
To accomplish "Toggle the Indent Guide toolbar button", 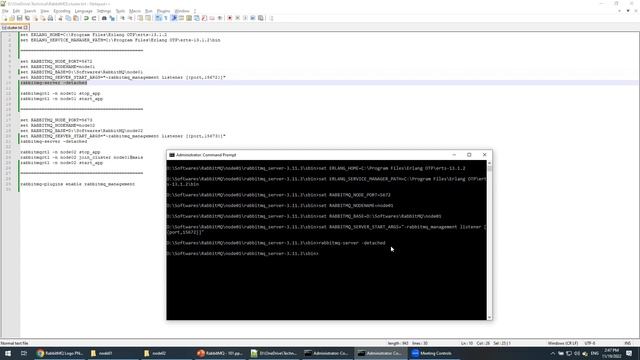I will click(x=173, y=18).
